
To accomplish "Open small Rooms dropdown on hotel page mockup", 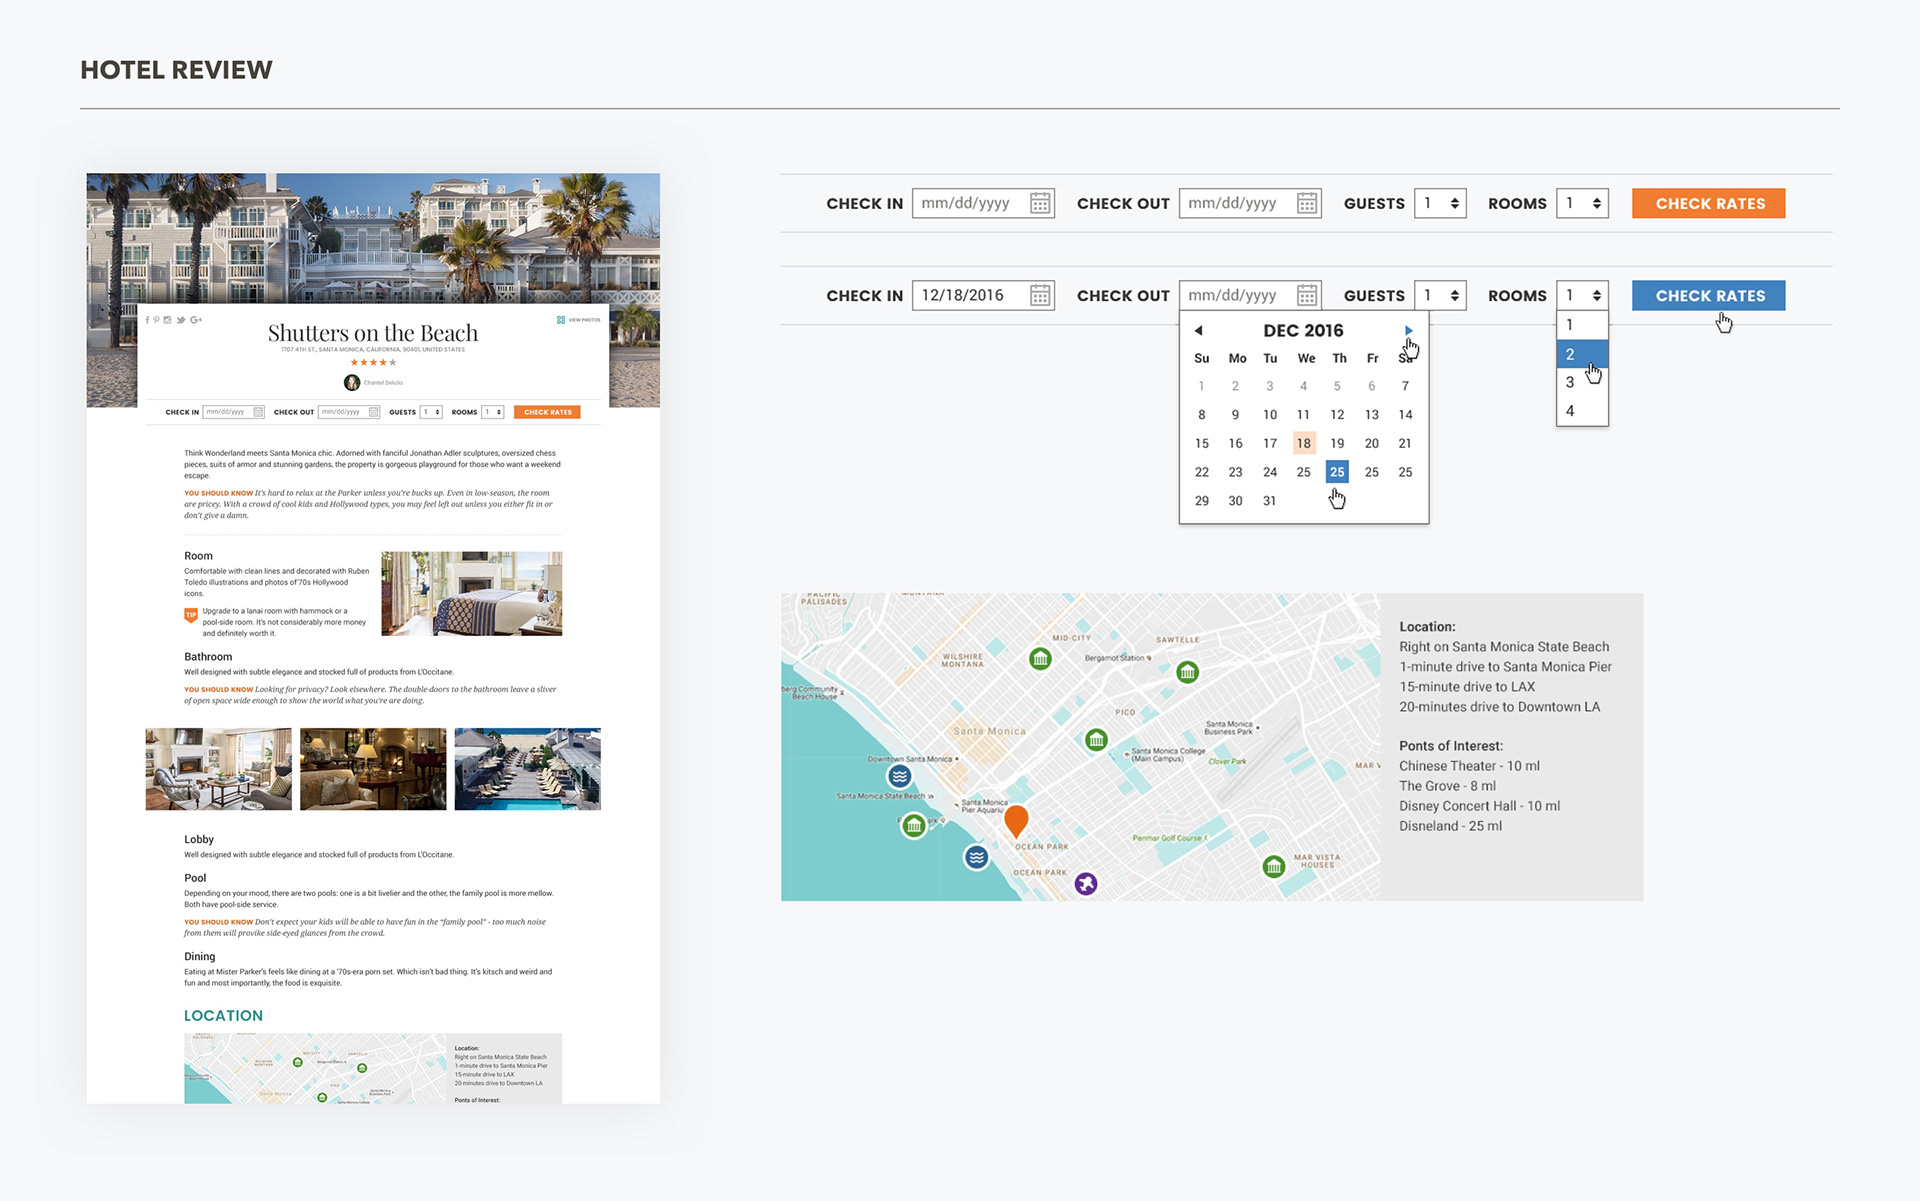I will click(x=493, y=412).
